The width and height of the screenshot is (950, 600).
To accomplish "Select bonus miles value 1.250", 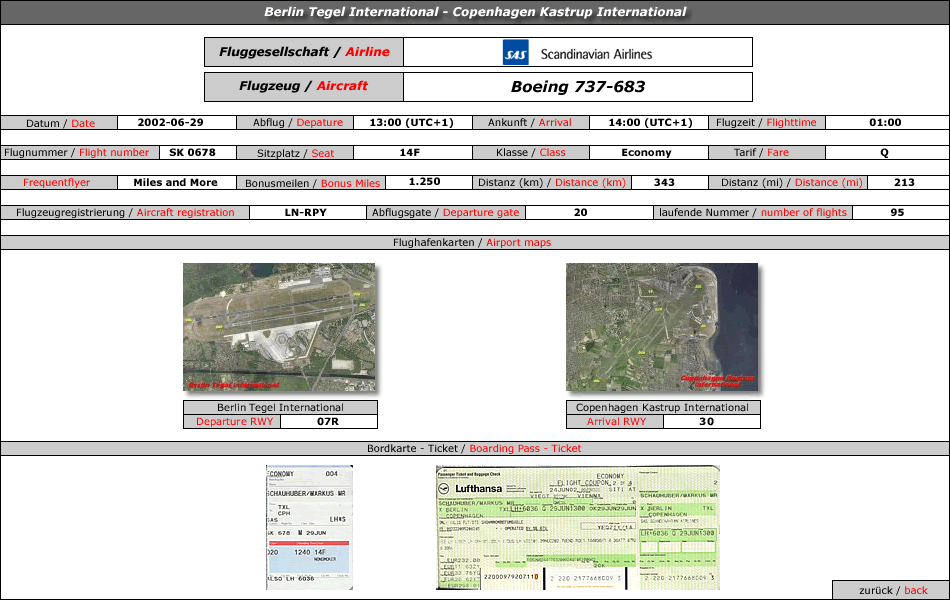I will (x=425, y=182).
